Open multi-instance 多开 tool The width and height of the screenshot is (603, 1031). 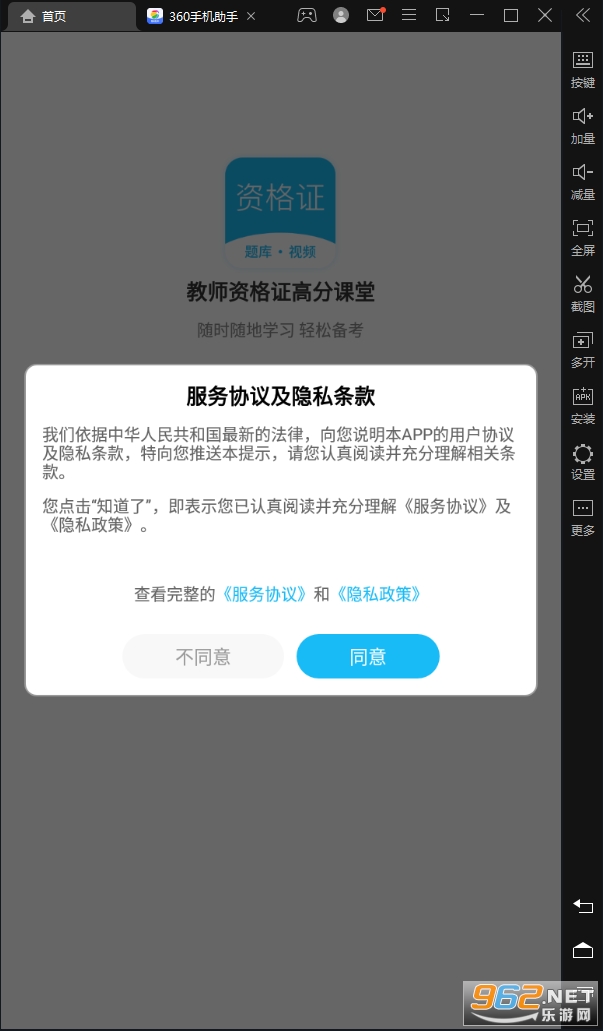click(x=583, y=349)
